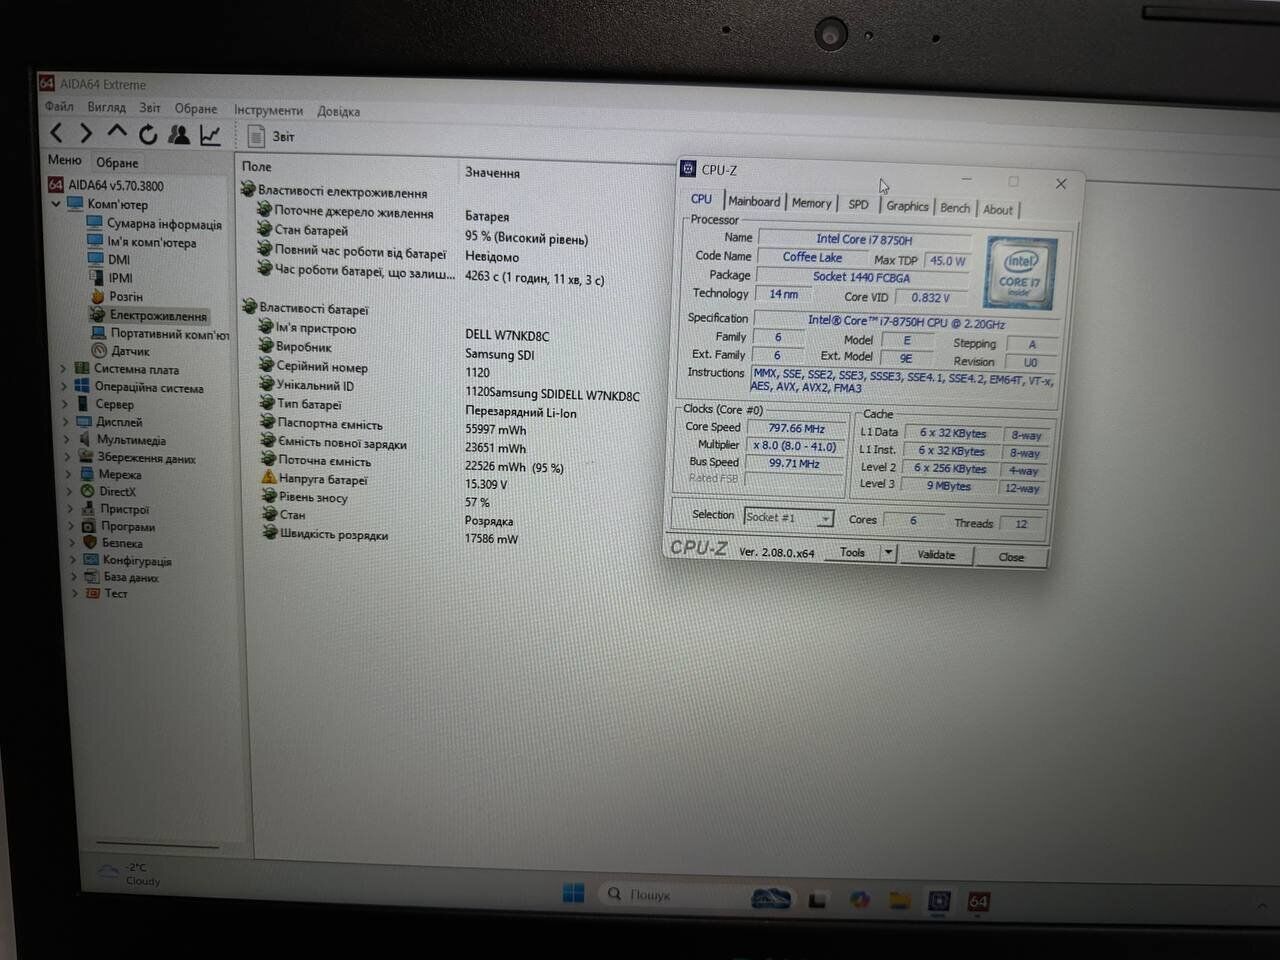Click the Validate button in CPU-Z
This screenshot has width=1280, height=960.
point(936,555)
